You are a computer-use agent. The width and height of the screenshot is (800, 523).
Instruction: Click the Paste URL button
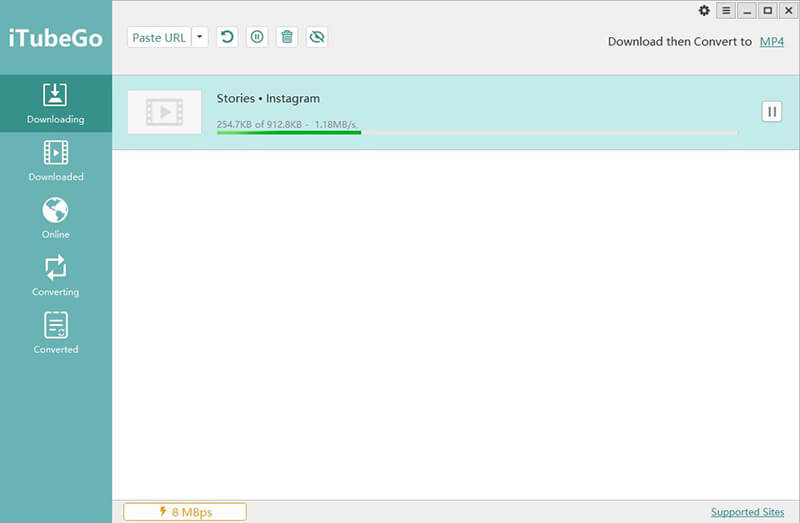click(x=159, y=38)
